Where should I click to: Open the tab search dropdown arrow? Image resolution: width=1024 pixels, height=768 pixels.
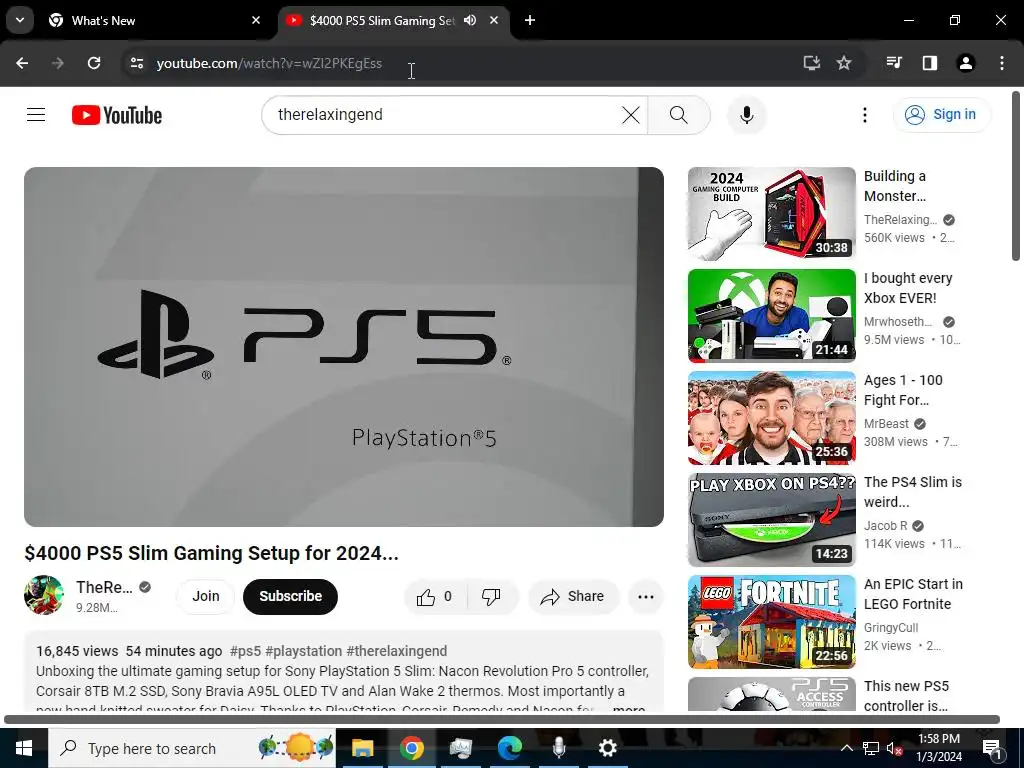(x=20, y=20)
